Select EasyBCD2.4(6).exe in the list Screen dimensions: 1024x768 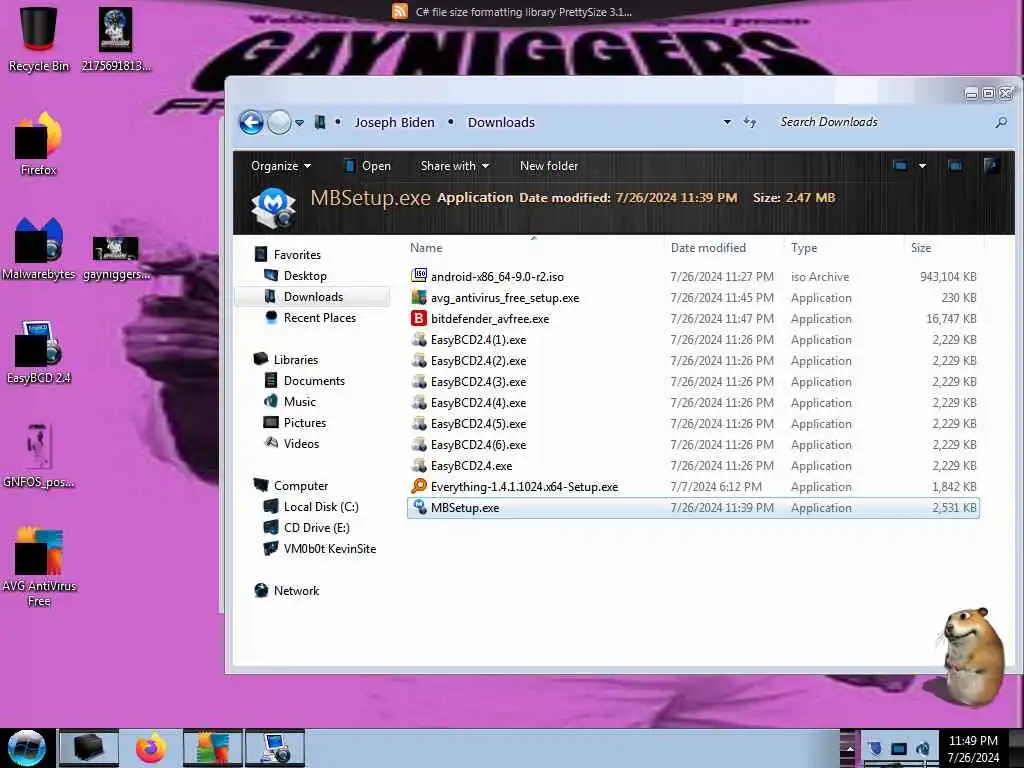tap(693, 445)
